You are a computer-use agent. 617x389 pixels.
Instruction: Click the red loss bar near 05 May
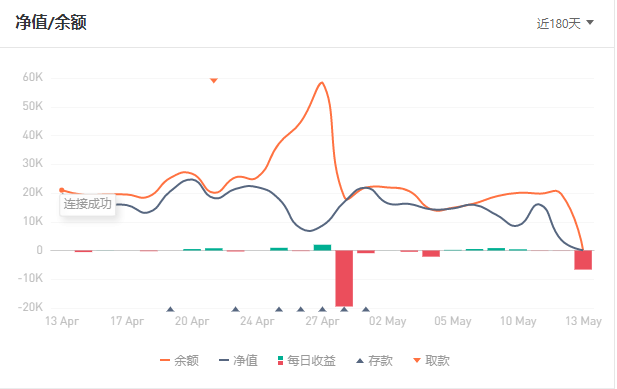(x=431, y=254)
